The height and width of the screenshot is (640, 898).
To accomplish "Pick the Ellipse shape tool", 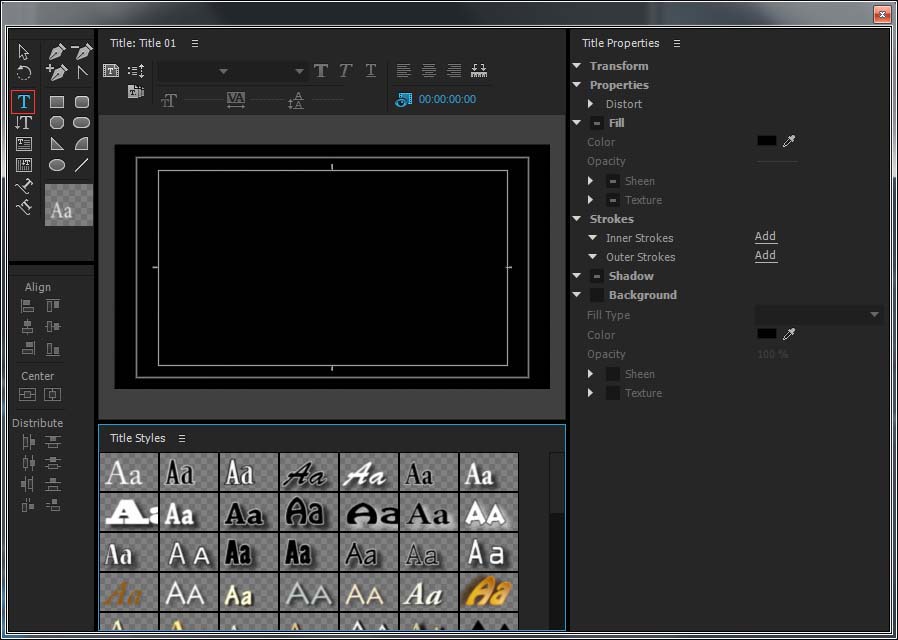I will [x=57, y=165].
